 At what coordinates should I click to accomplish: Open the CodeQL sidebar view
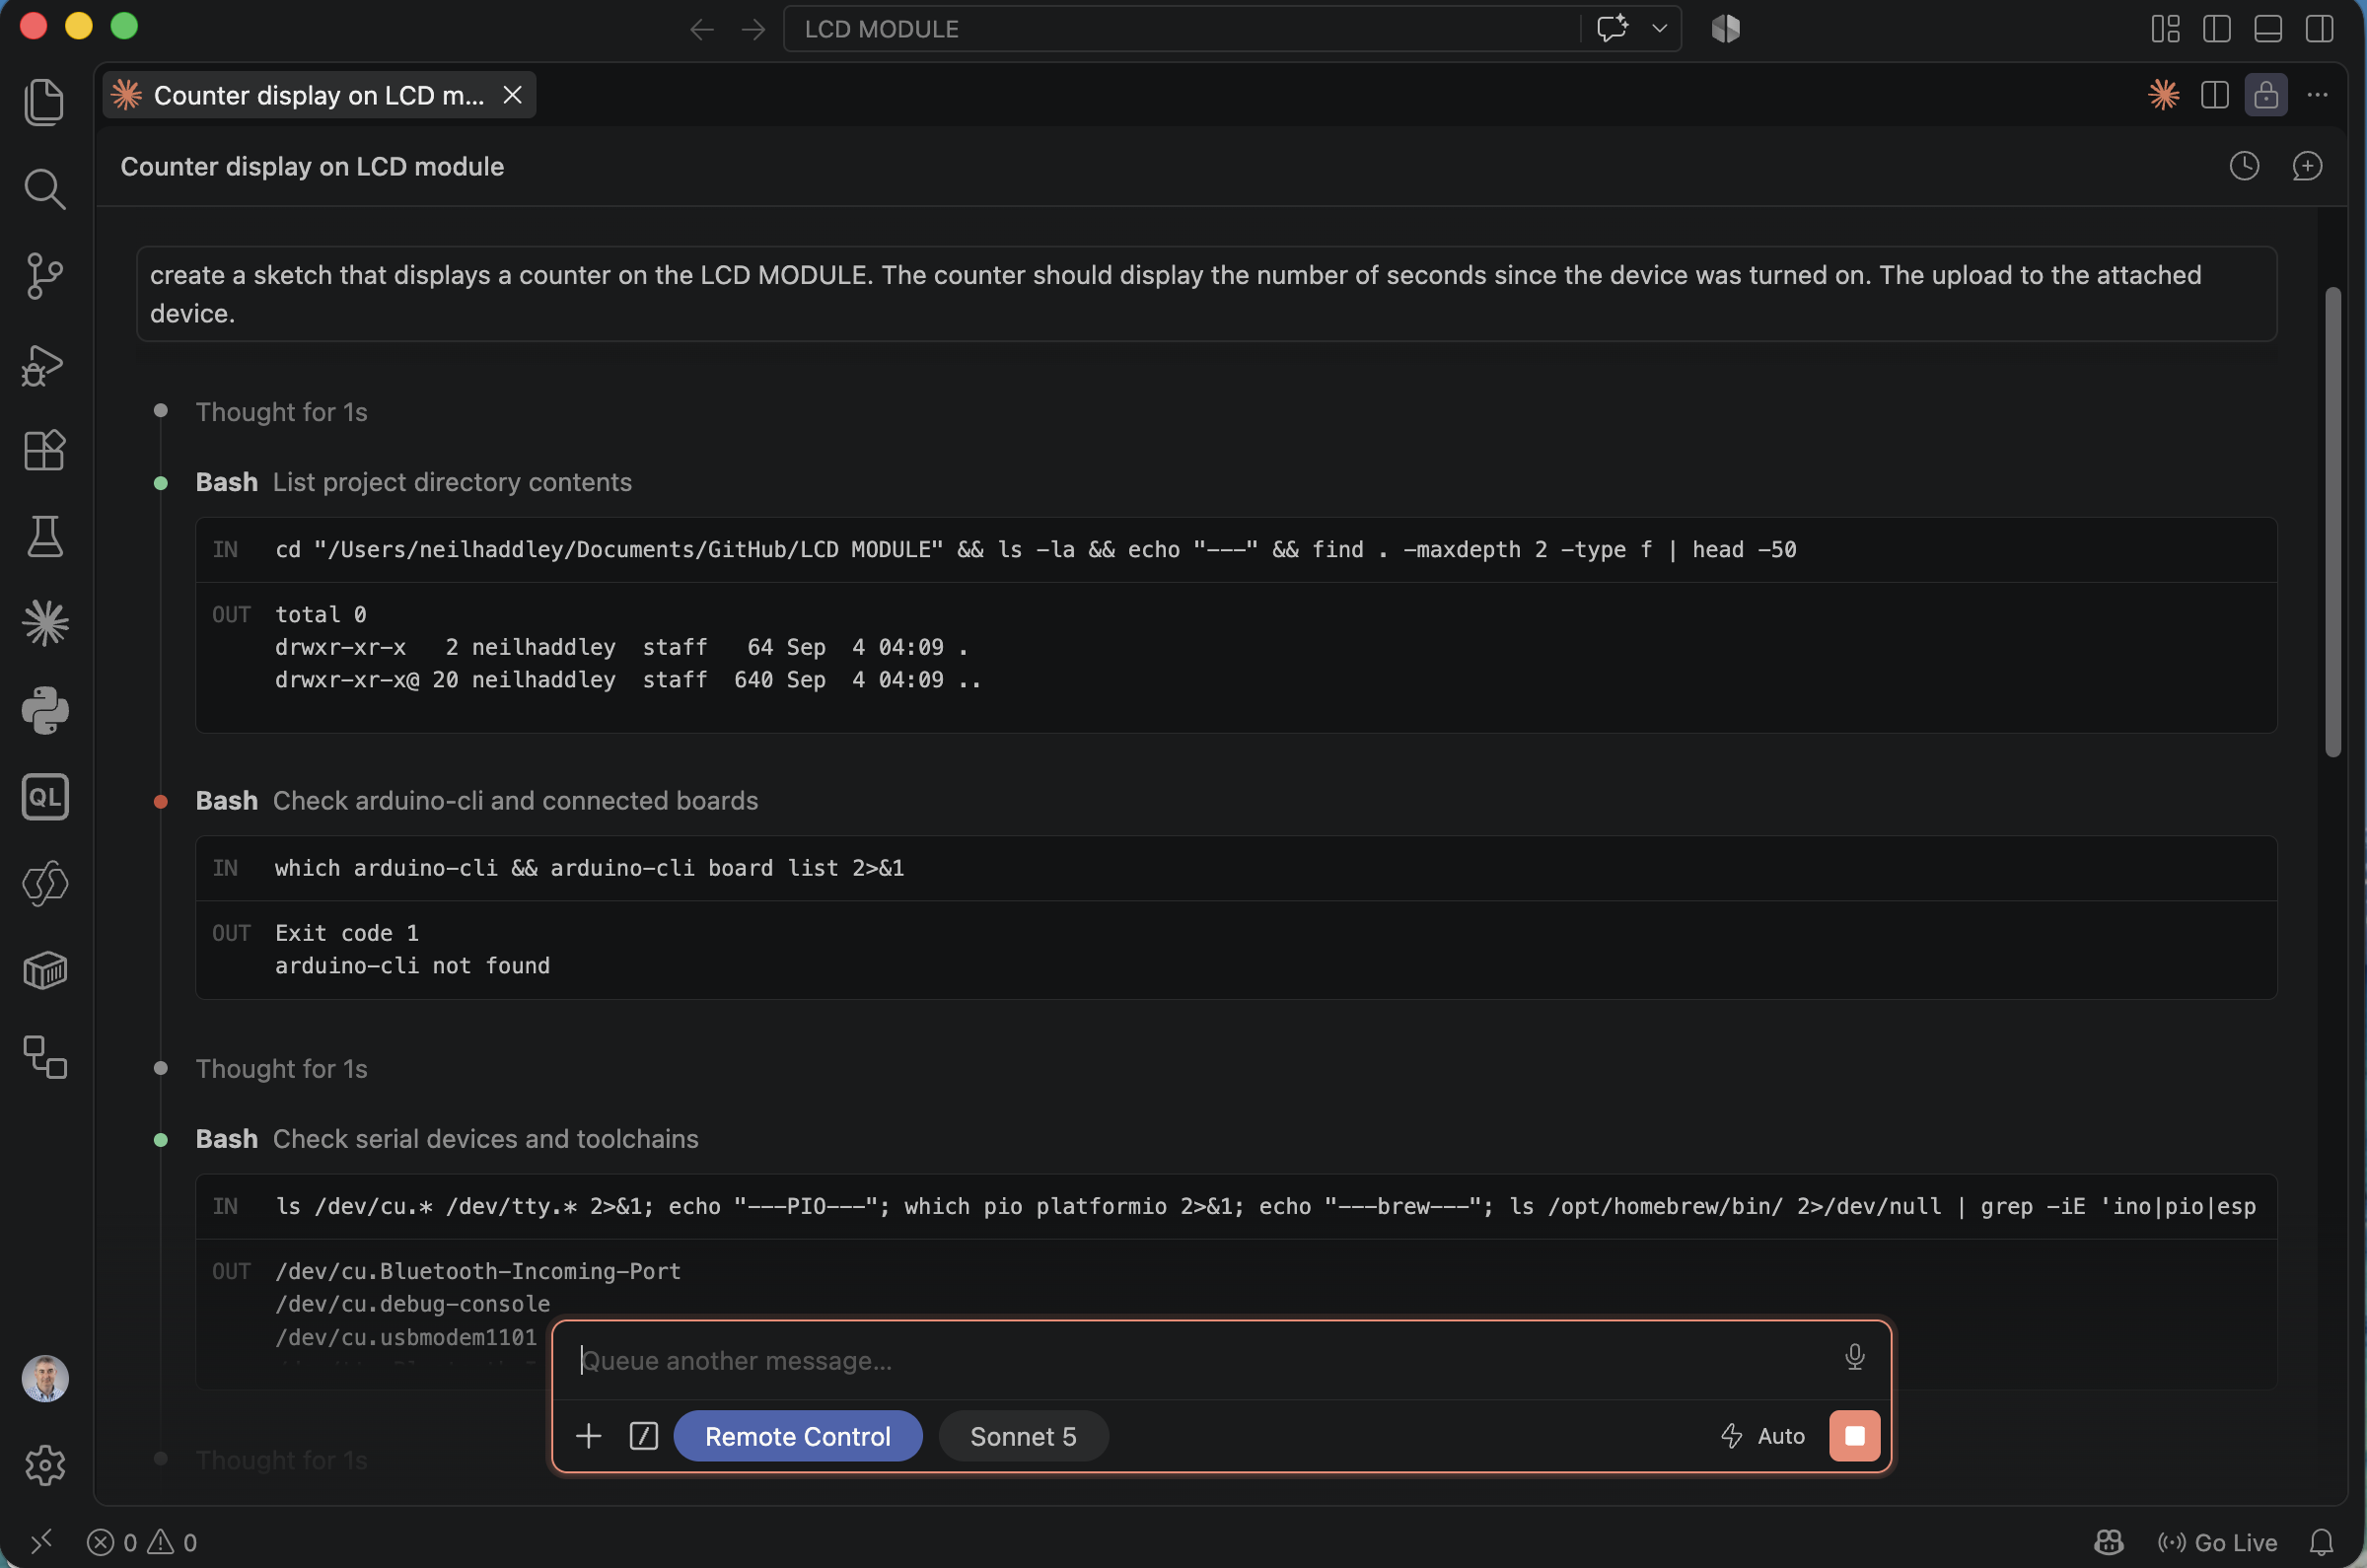(x=44, y=797)
